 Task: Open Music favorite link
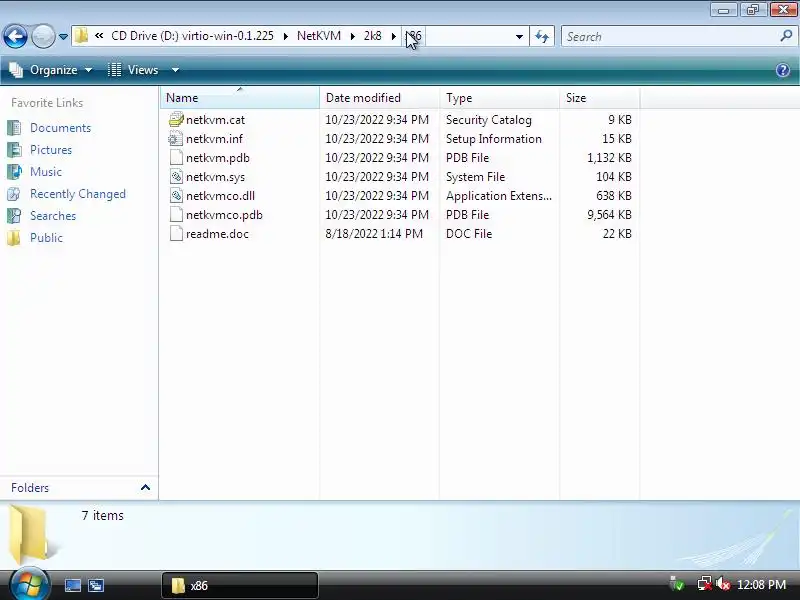tap(46, 172)
